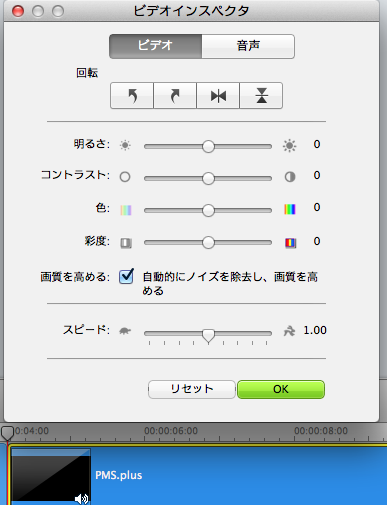Confirm with the green OK button
The width and height of the screenshot is (387, 505).
(x=281, y=389)
